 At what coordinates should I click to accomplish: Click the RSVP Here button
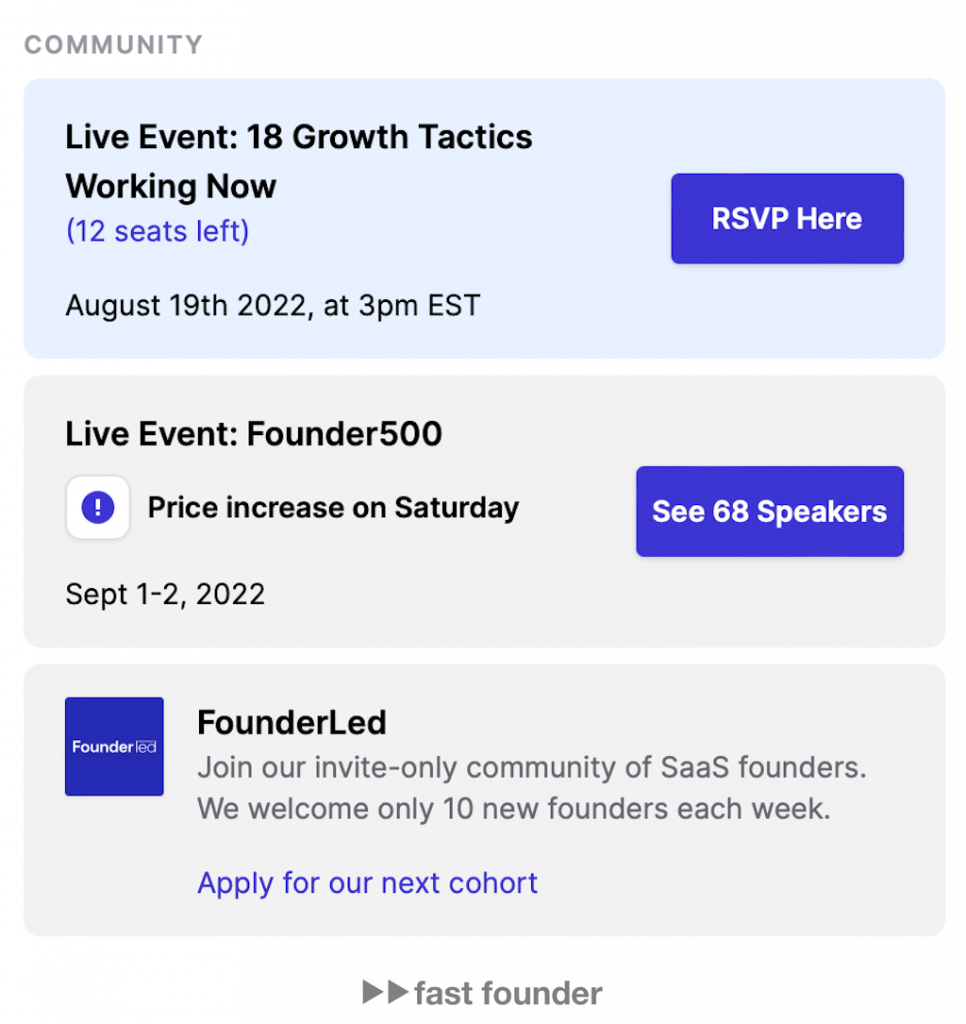click(787, 218)
